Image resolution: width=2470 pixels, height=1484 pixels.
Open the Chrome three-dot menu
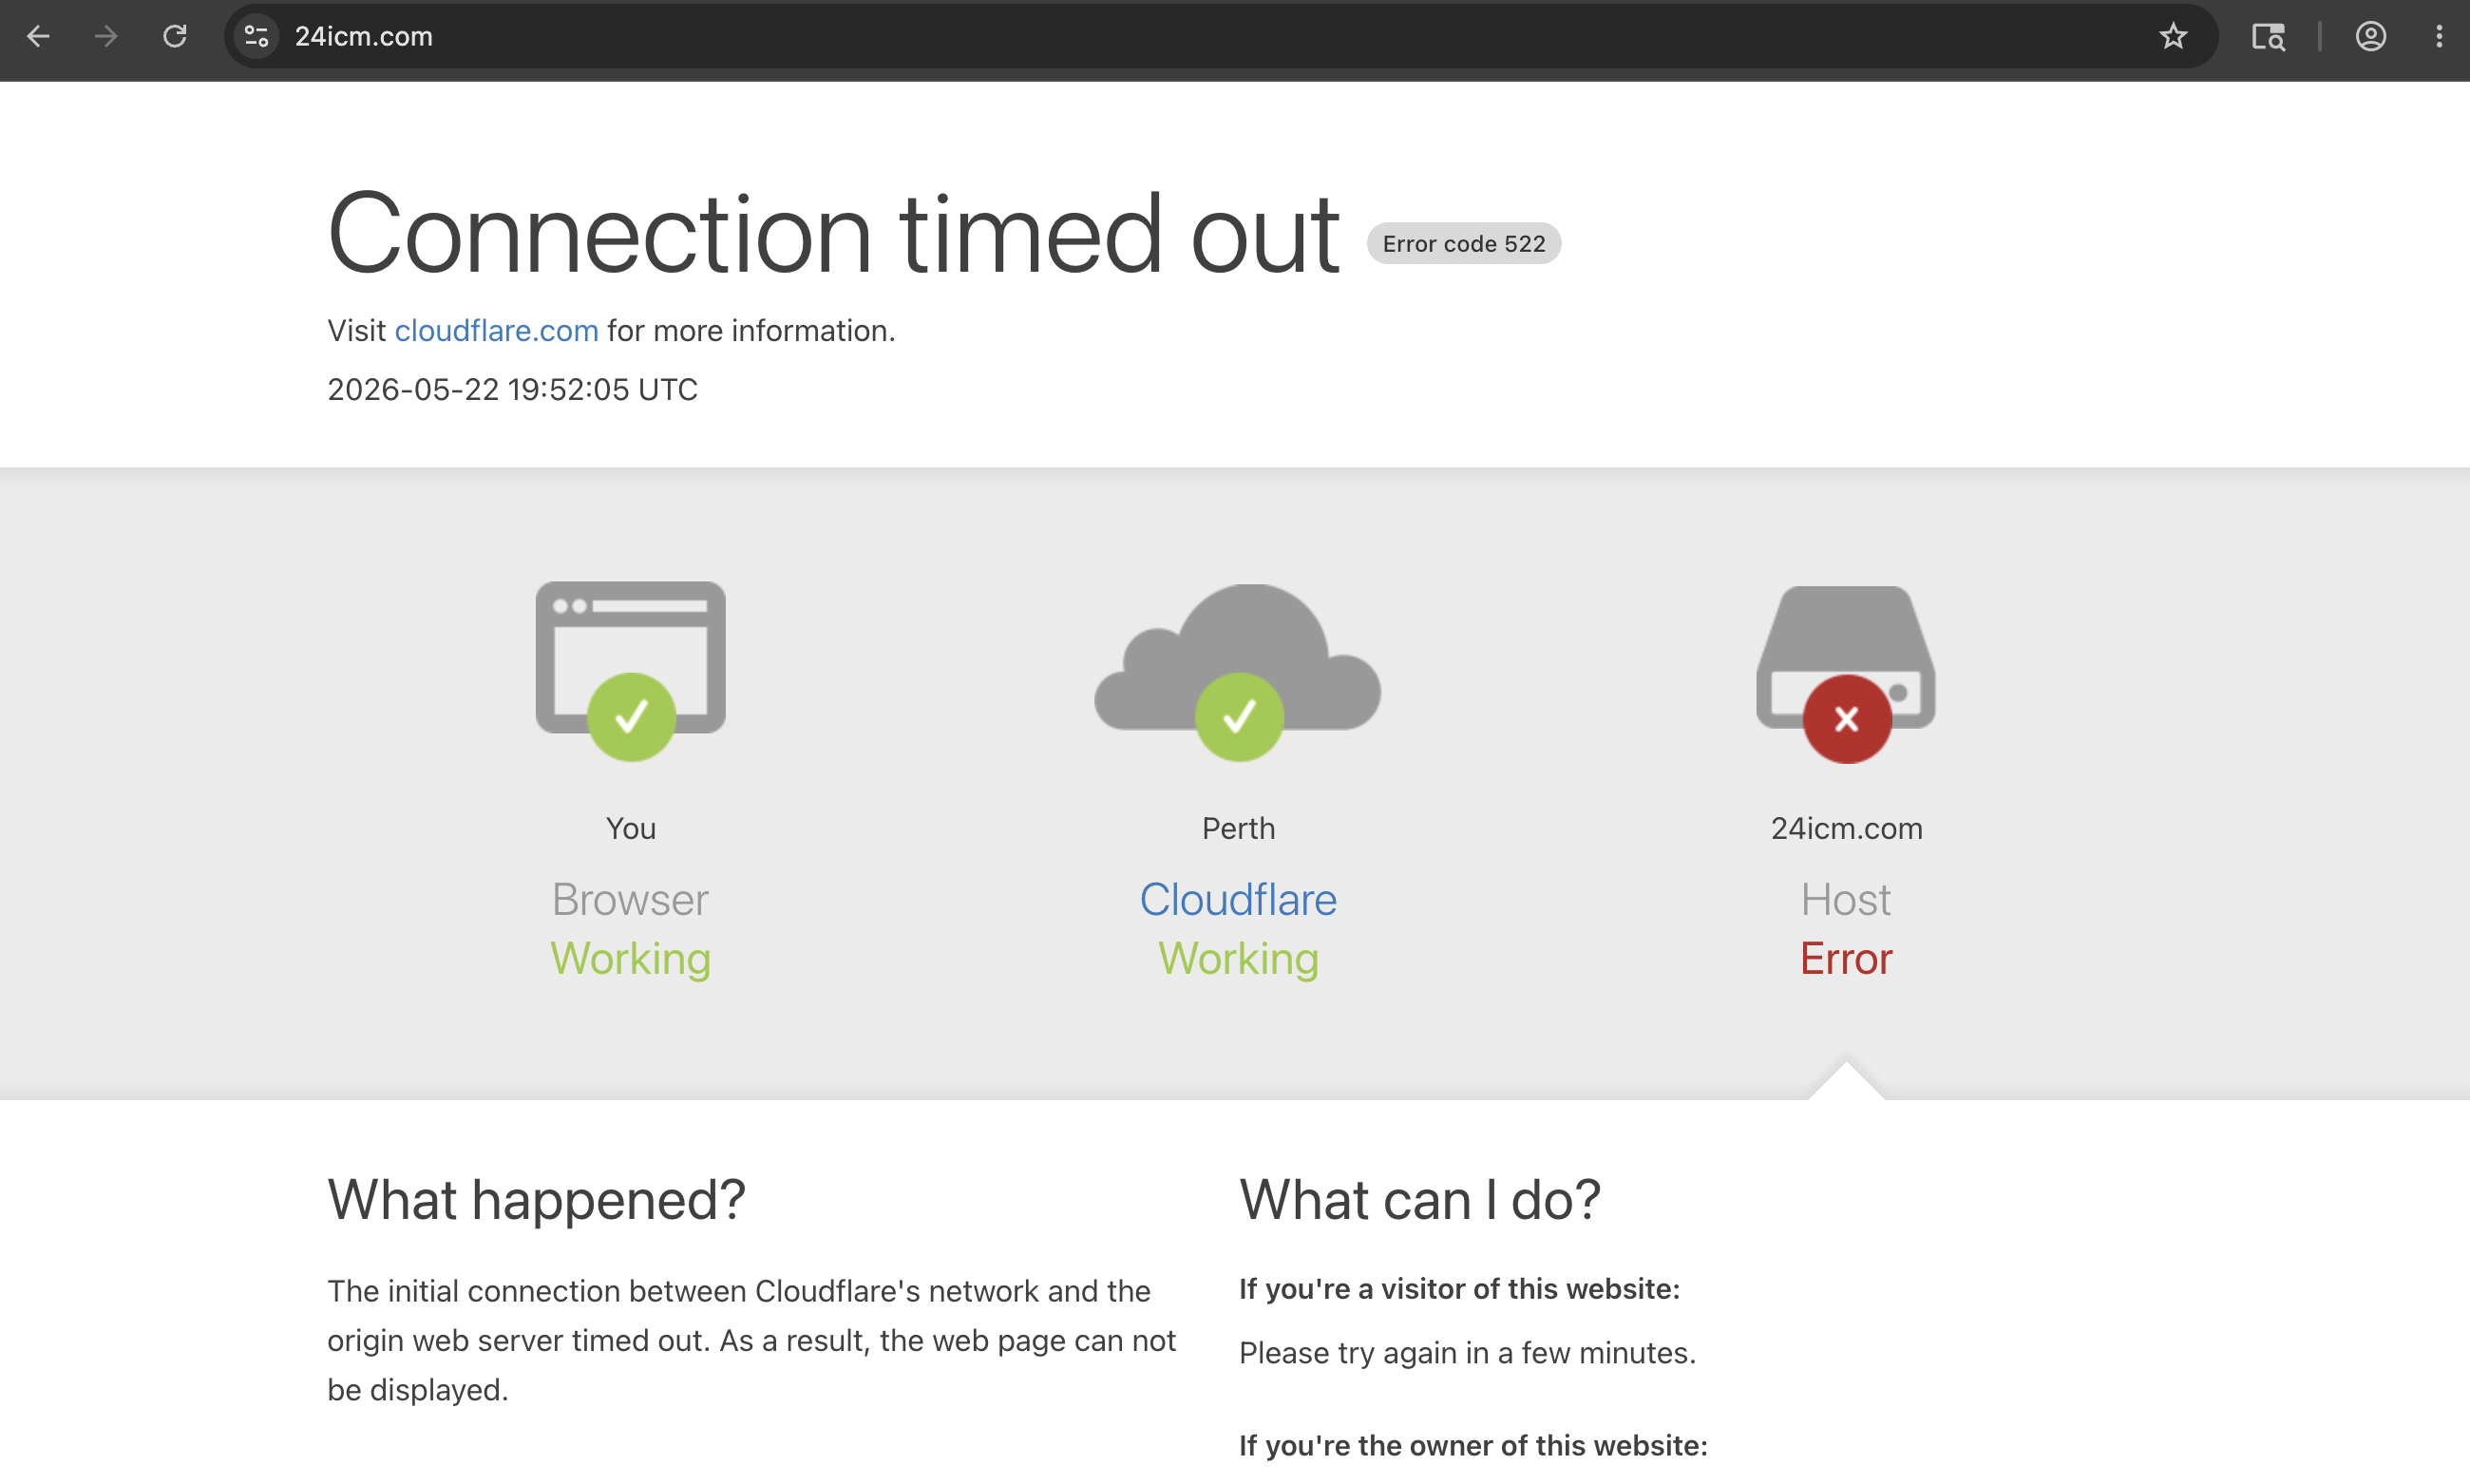point(2439,37)
